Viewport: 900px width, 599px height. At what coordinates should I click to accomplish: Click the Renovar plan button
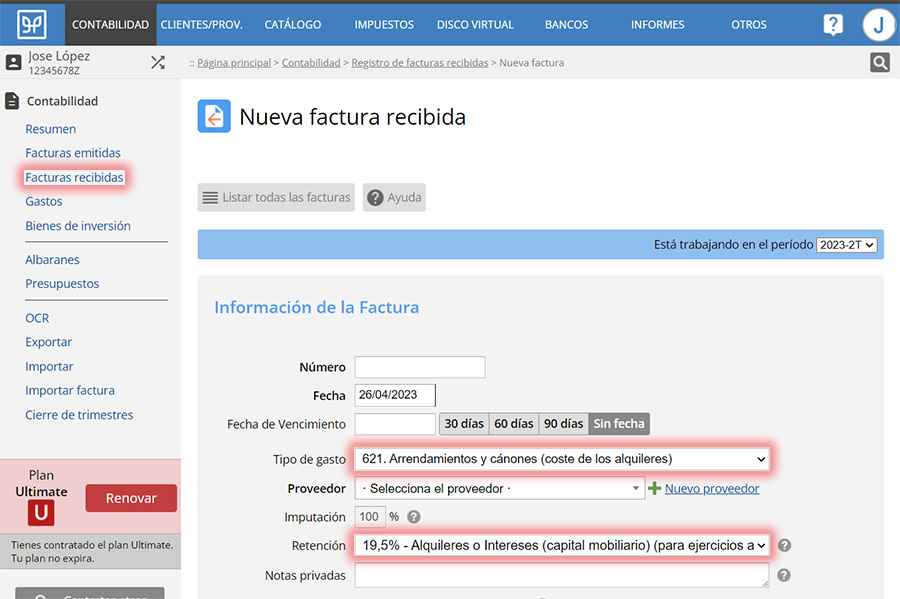(x=131, y=498)
